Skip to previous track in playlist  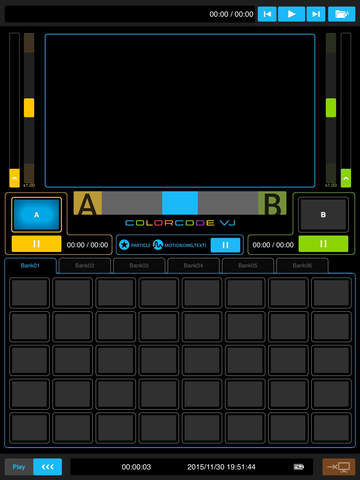267,14
